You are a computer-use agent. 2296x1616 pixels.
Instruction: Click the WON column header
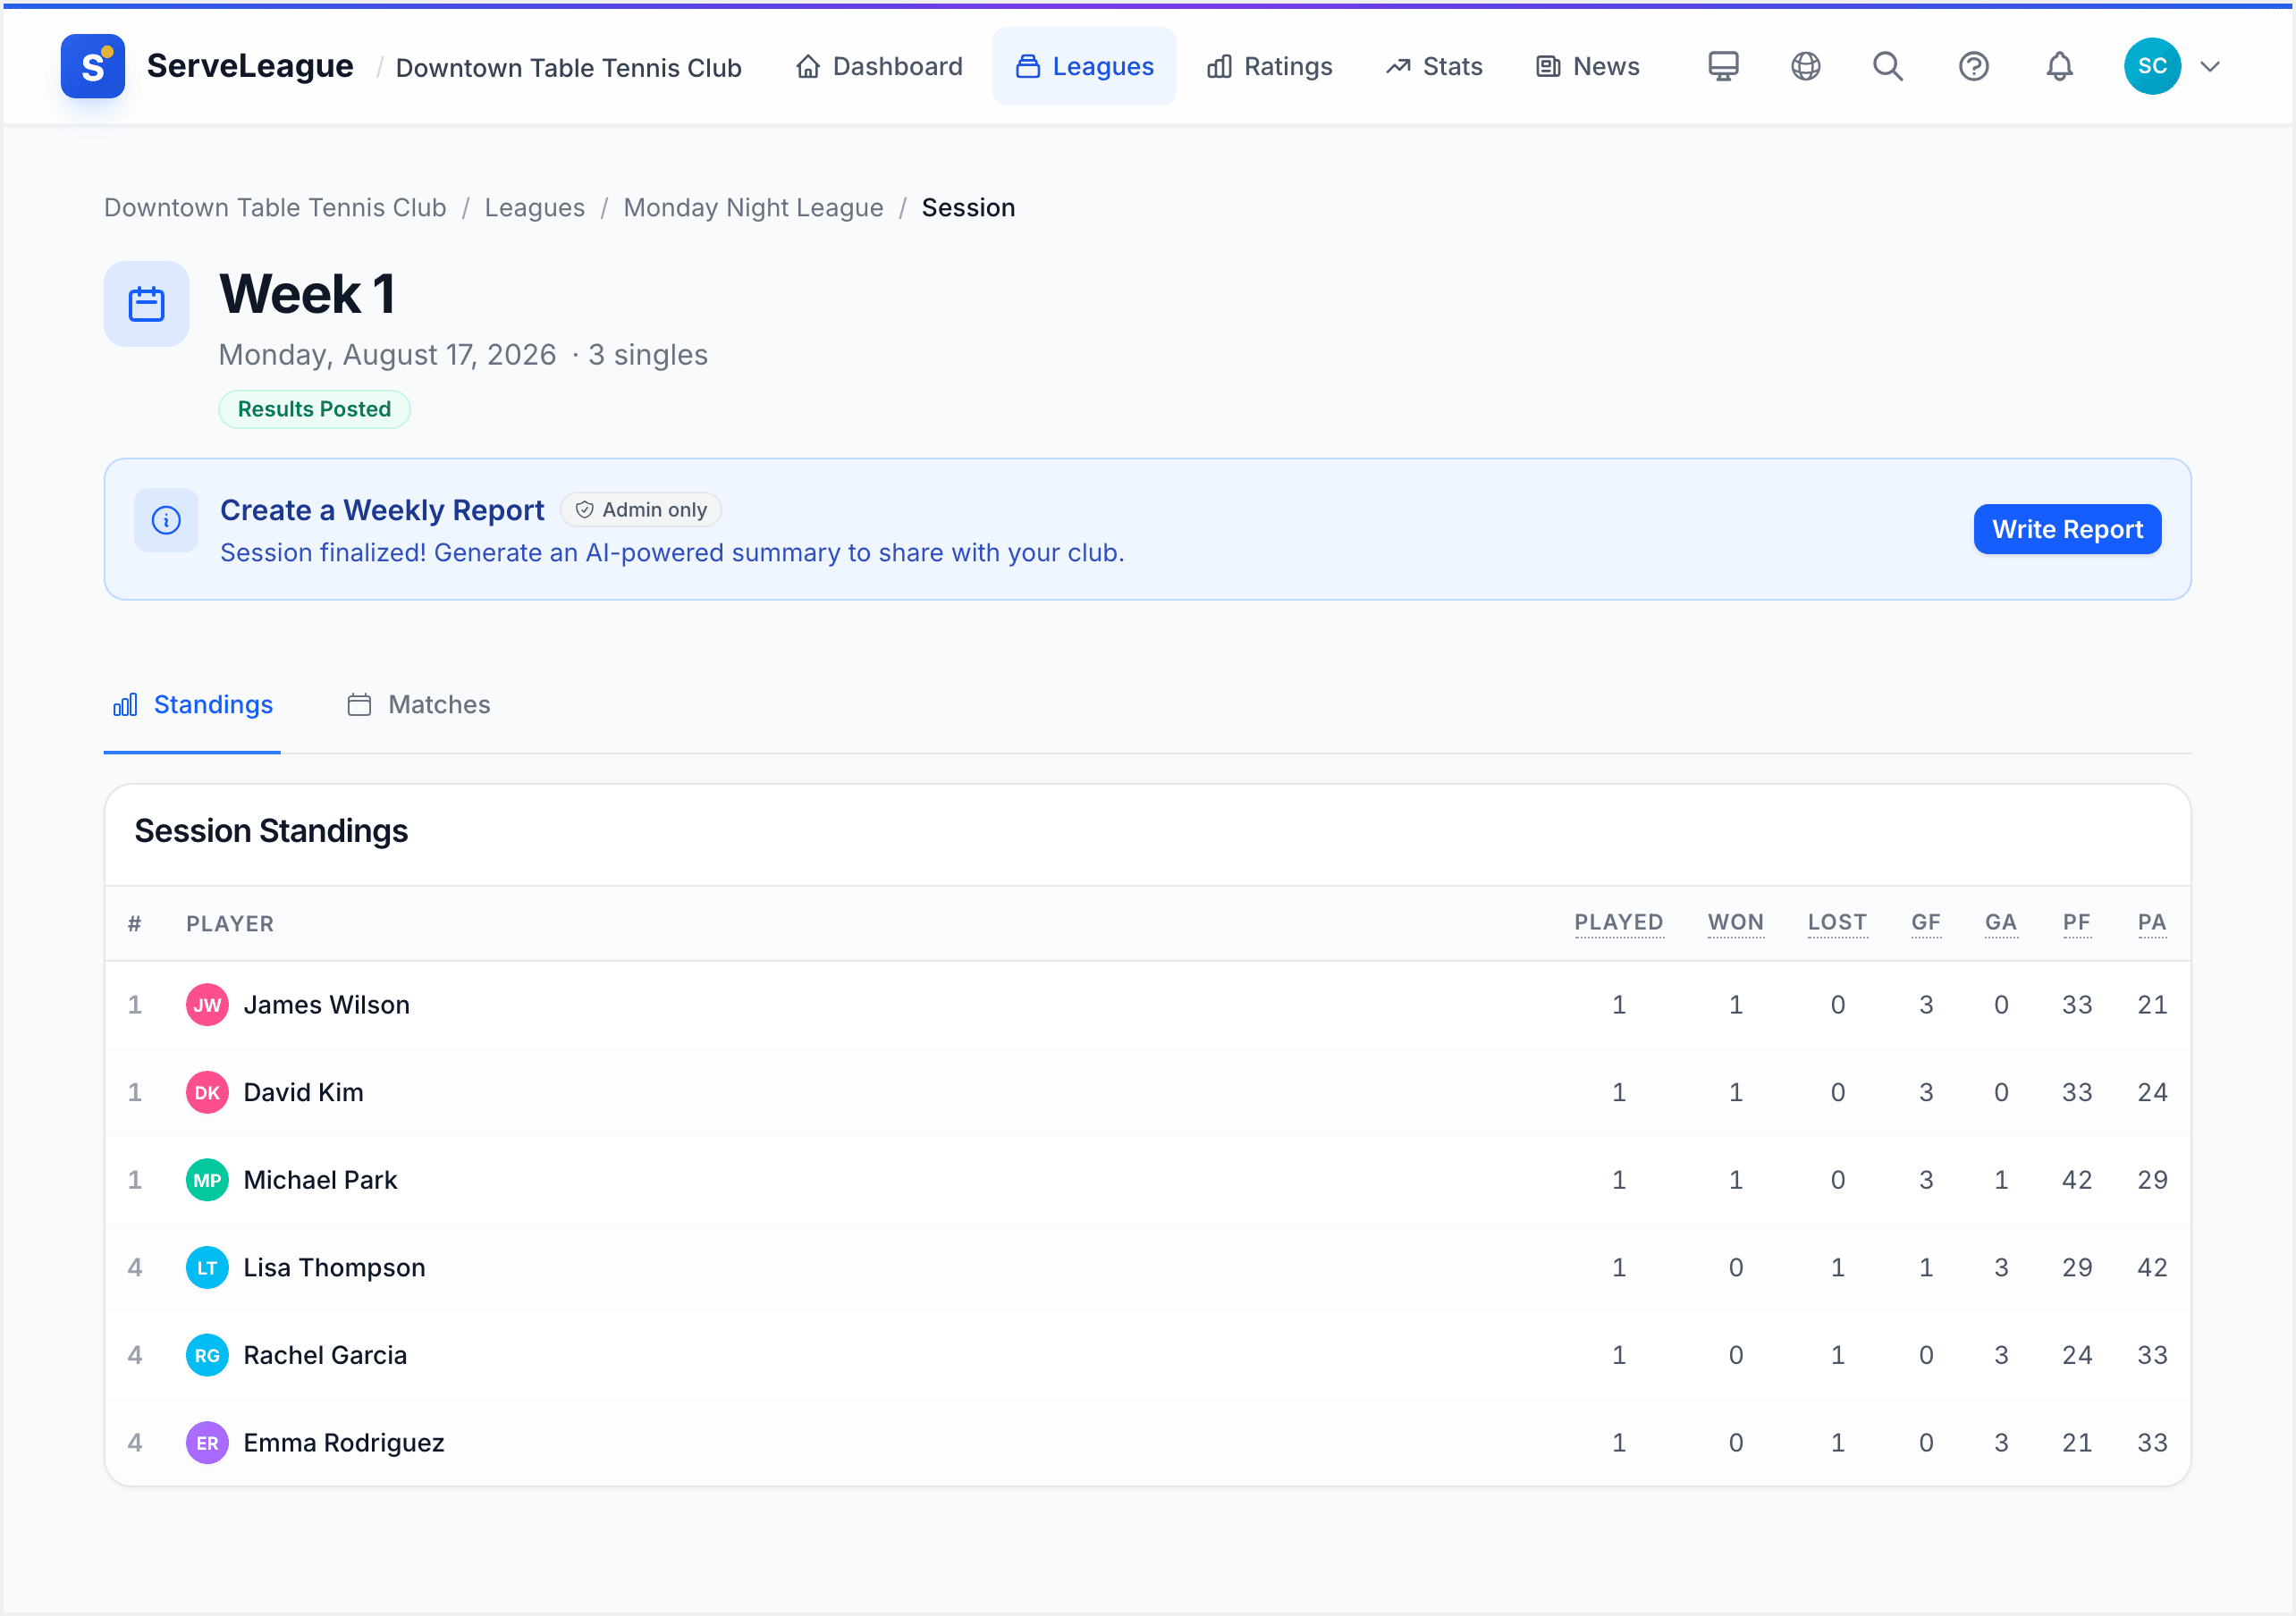[x=1736, y=923]
